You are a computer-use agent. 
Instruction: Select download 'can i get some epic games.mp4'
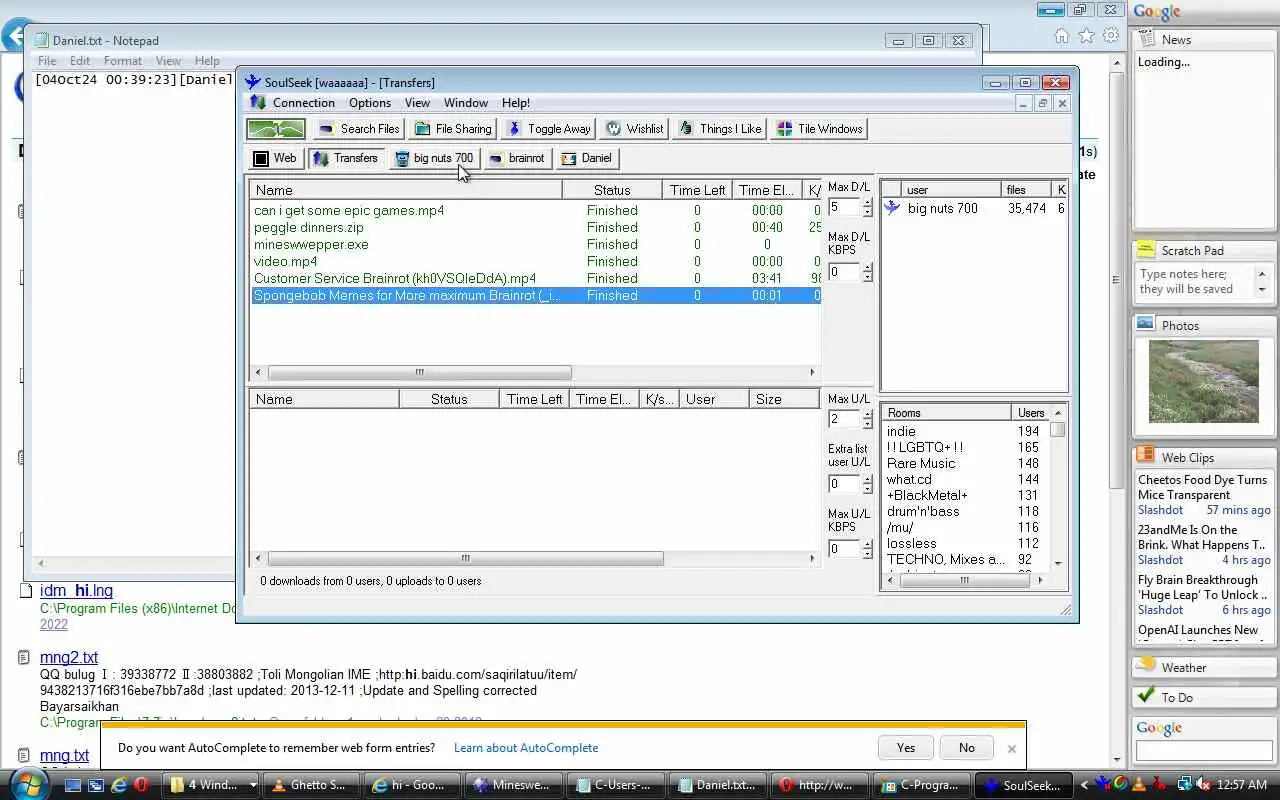pyautogui.click(x=535, y=210)
